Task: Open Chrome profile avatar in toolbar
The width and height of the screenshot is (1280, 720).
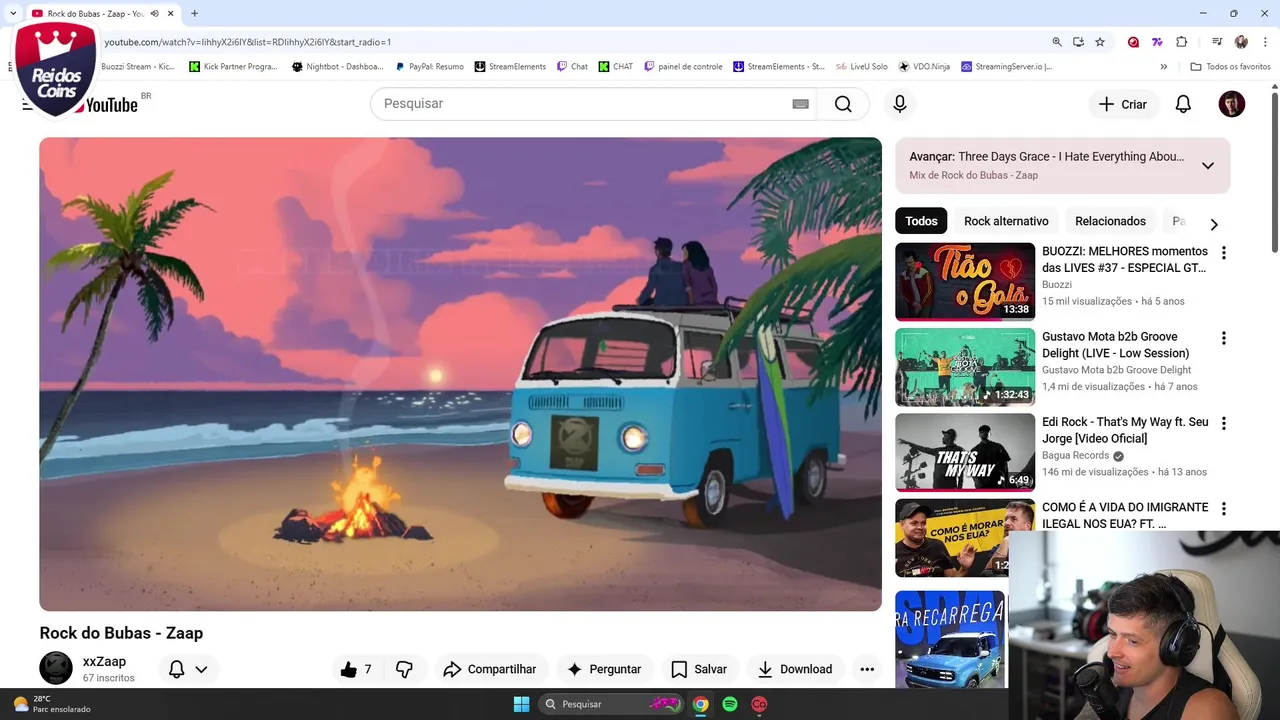Action: (x=1241, y=42)
